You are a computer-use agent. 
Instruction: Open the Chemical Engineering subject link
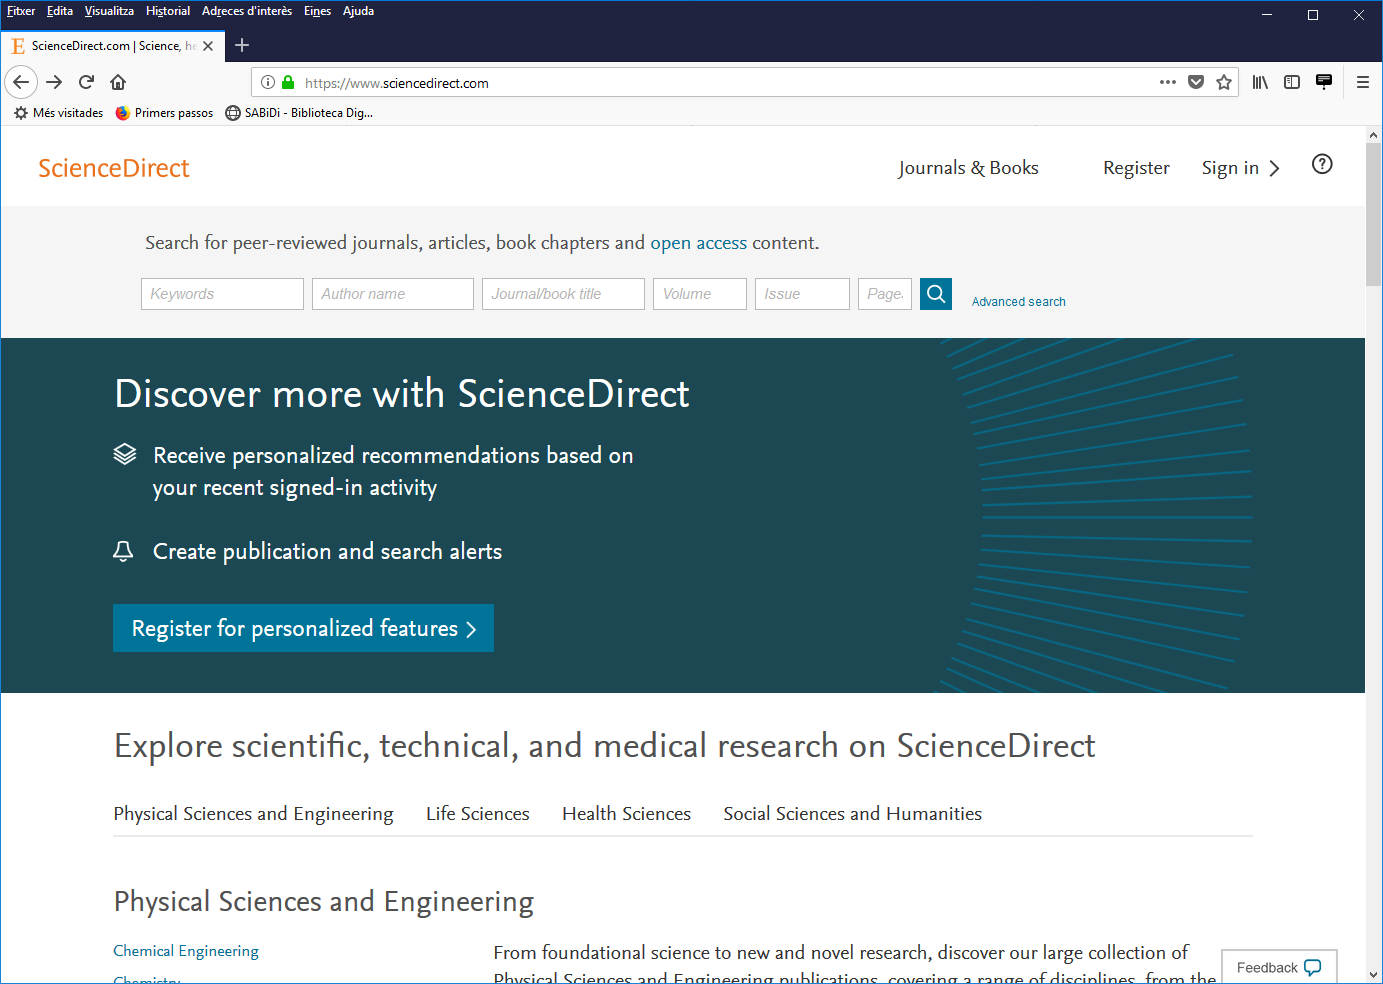point(186,951)
